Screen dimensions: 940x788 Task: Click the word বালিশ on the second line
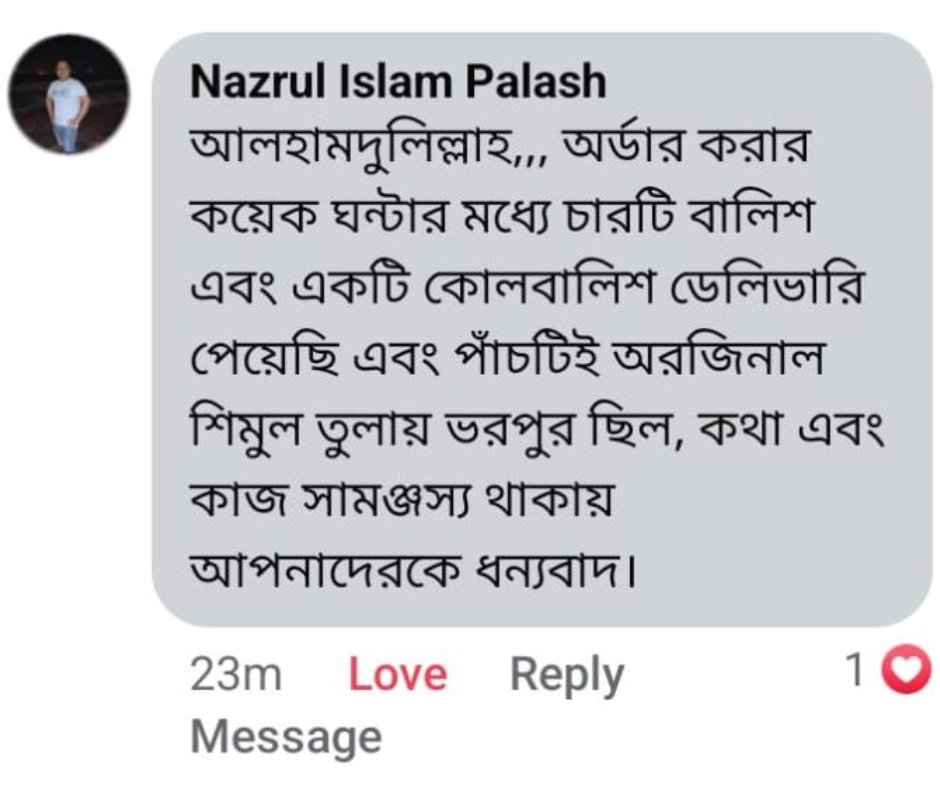[x=754, y=220]
